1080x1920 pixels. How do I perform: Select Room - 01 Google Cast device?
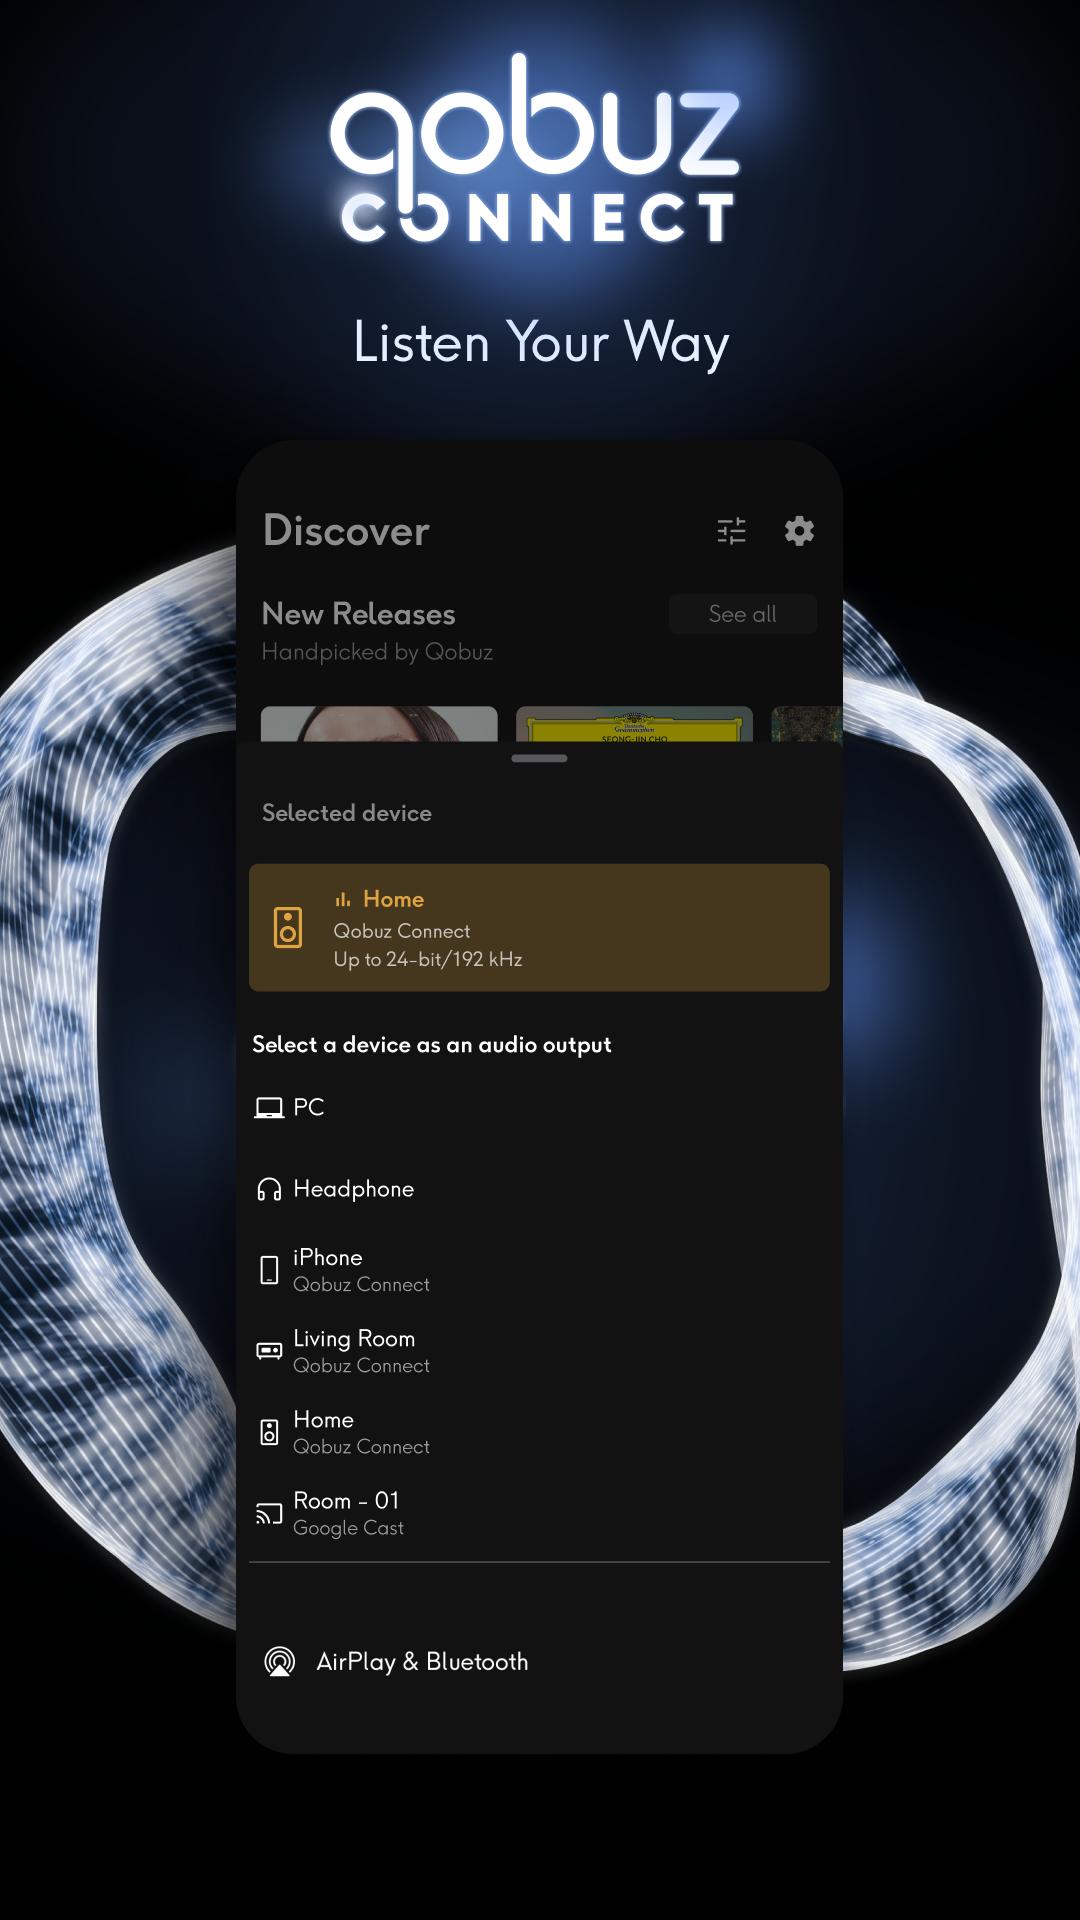(348, 1513)
